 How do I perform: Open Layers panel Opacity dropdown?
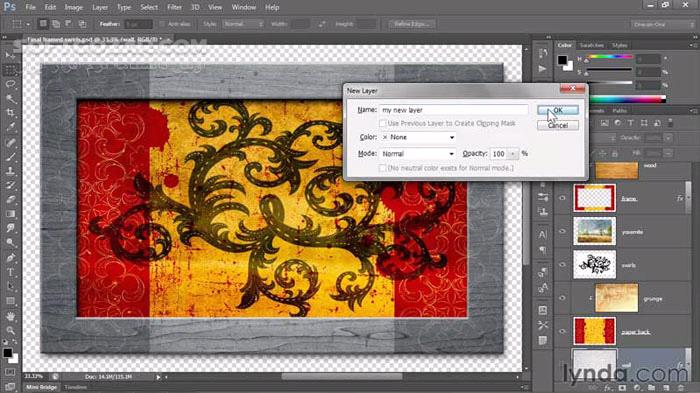pos(668,138)
